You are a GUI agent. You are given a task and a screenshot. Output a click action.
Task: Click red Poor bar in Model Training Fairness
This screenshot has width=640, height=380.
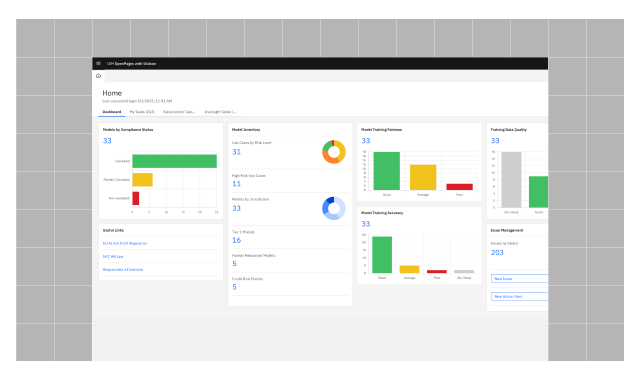pos(460,187)
